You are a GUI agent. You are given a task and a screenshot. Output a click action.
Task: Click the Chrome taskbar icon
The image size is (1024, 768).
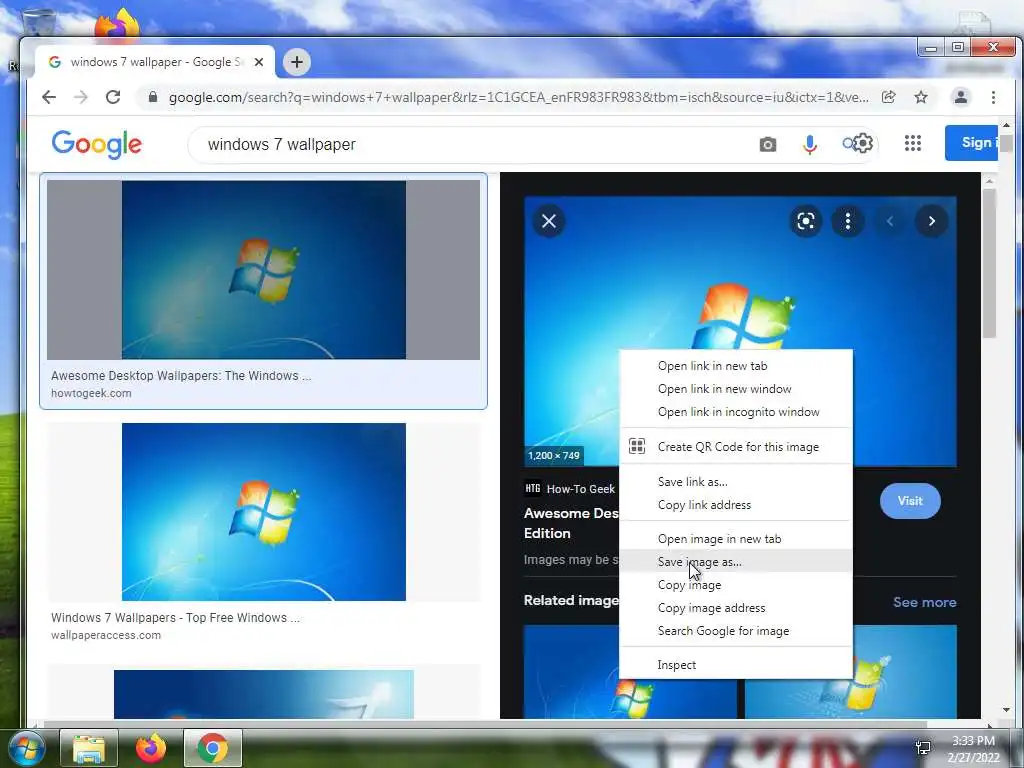pos(212,748)
